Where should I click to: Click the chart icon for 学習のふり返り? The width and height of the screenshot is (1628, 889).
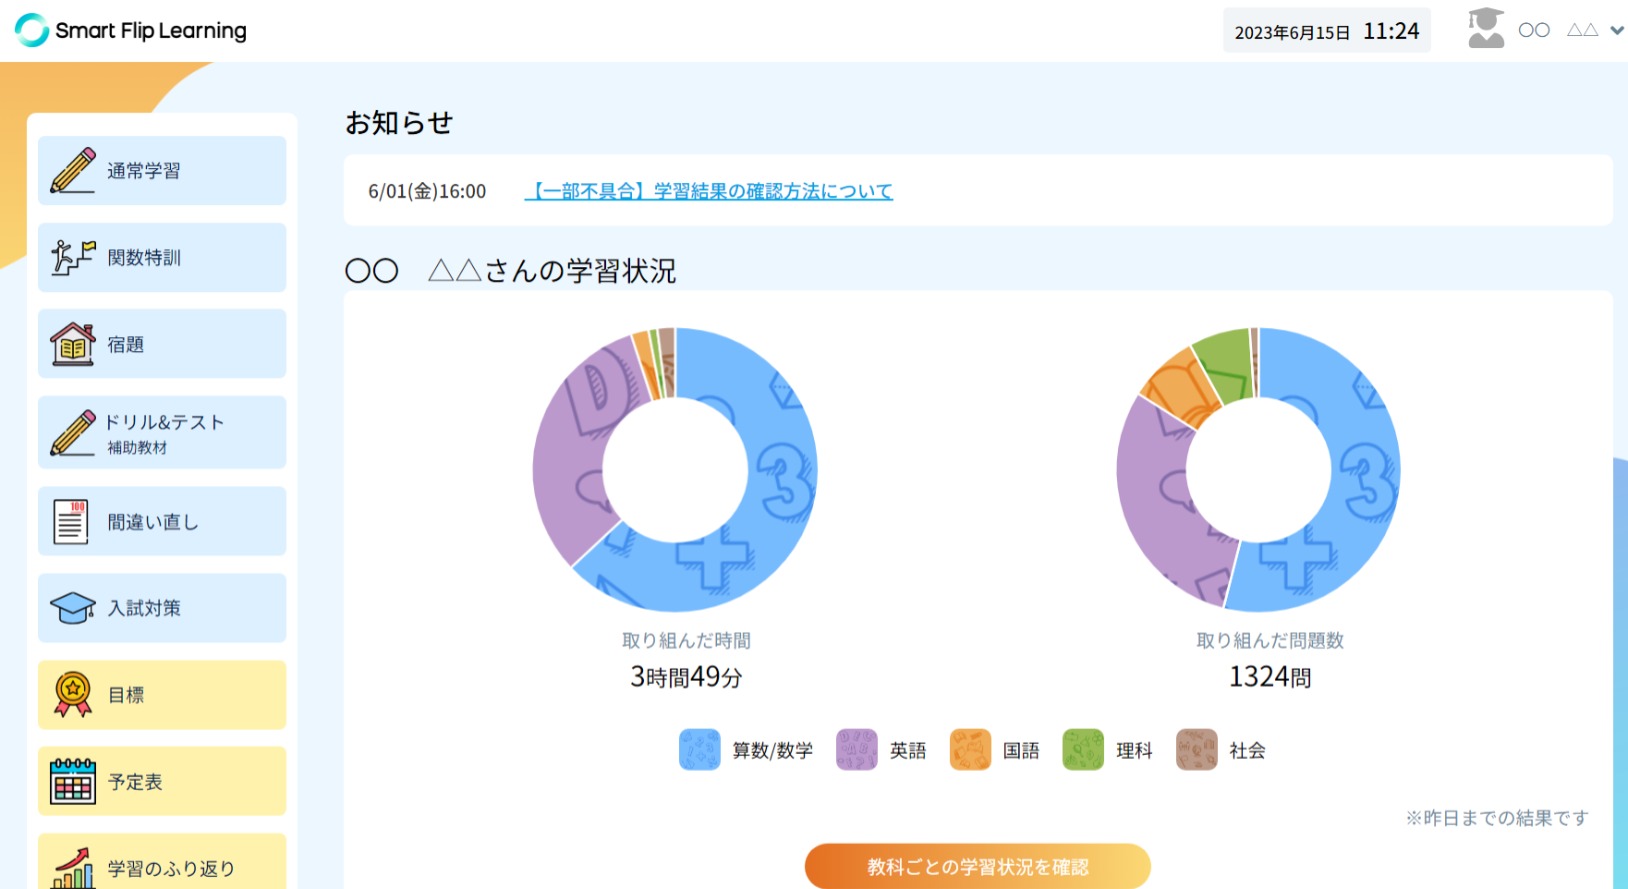[73, 867]
